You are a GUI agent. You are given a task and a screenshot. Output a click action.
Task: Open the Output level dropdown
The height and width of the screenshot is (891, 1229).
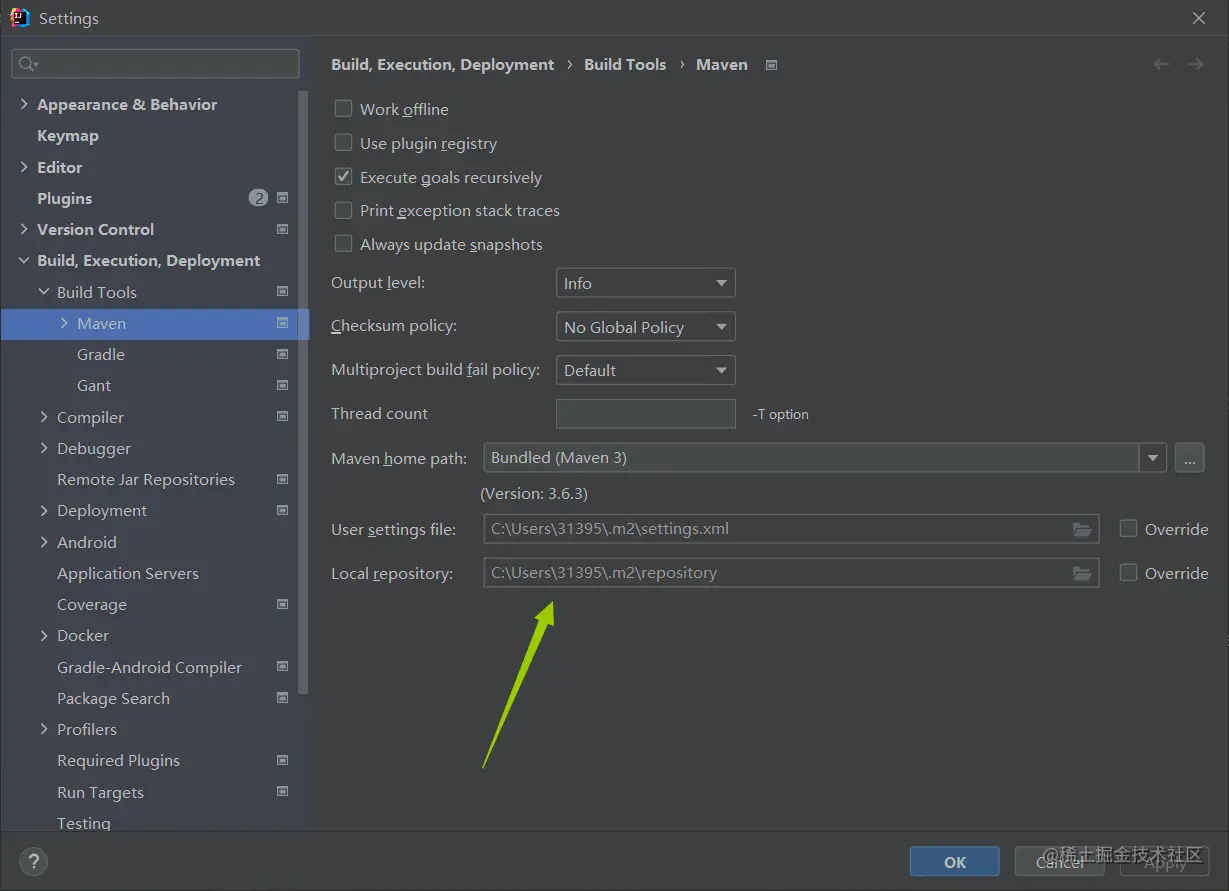pos(645,283)
